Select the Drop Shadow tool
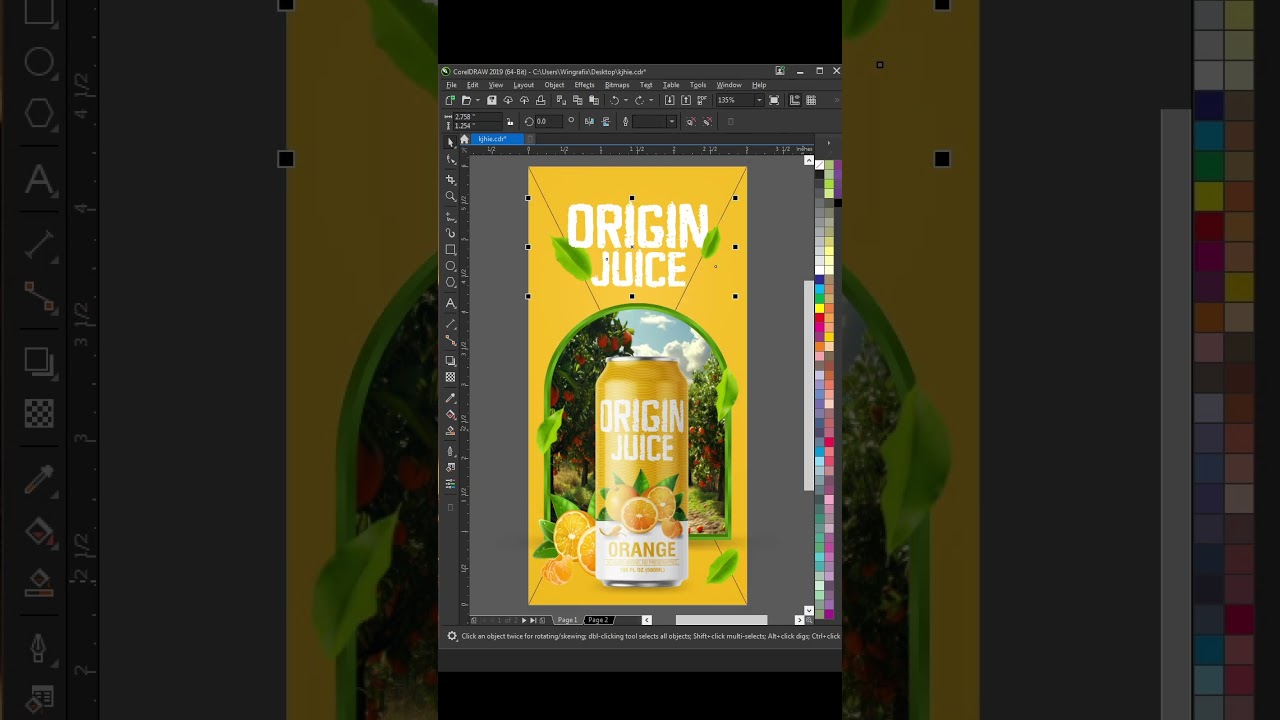The image size is (1280, 720). point(450,360)
